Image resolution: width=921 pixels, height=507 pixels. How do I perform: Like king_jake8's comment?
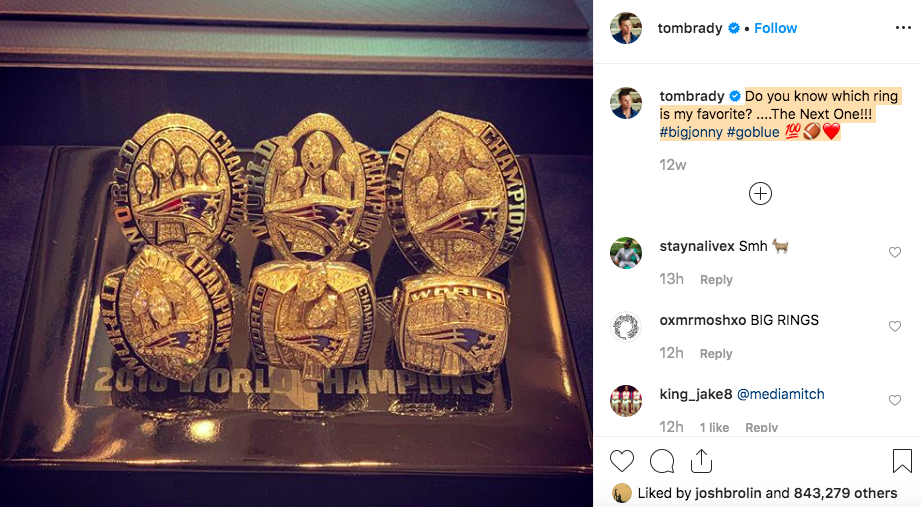tap(895, 400)
